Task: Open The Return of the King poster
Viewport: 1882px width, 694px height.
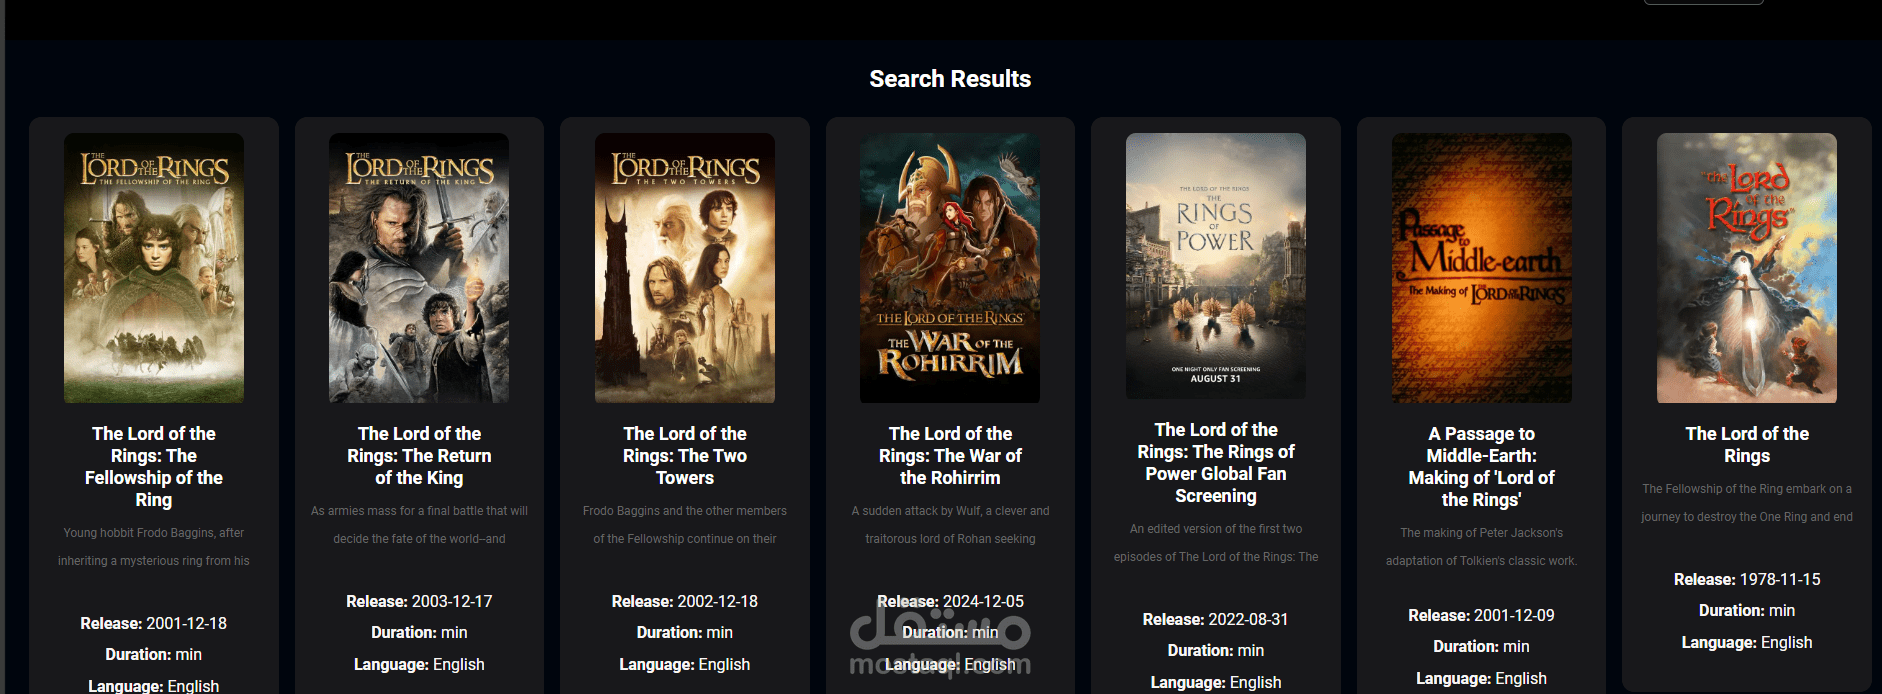Action: click(x=419, y=268)
